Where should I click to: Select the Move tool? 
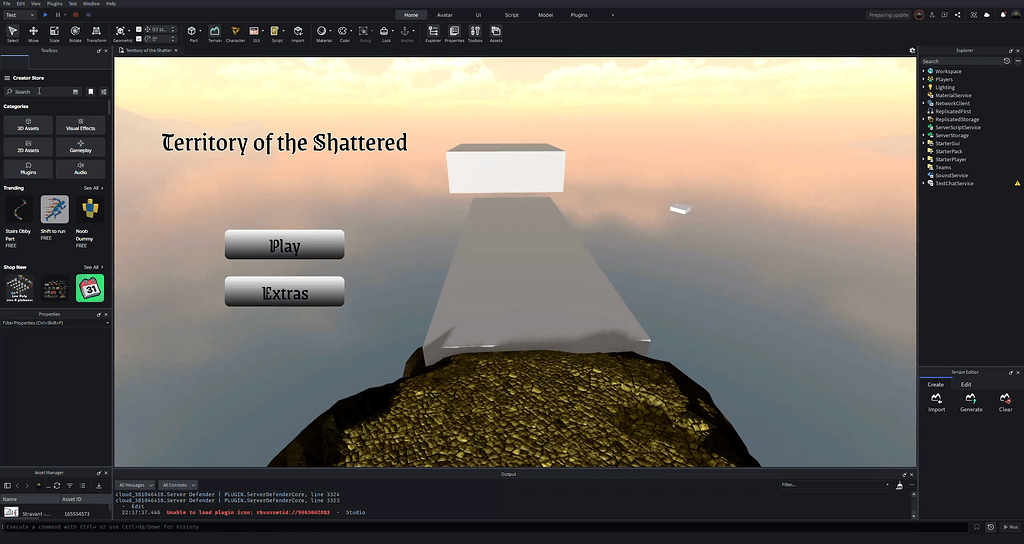[33, 34]
